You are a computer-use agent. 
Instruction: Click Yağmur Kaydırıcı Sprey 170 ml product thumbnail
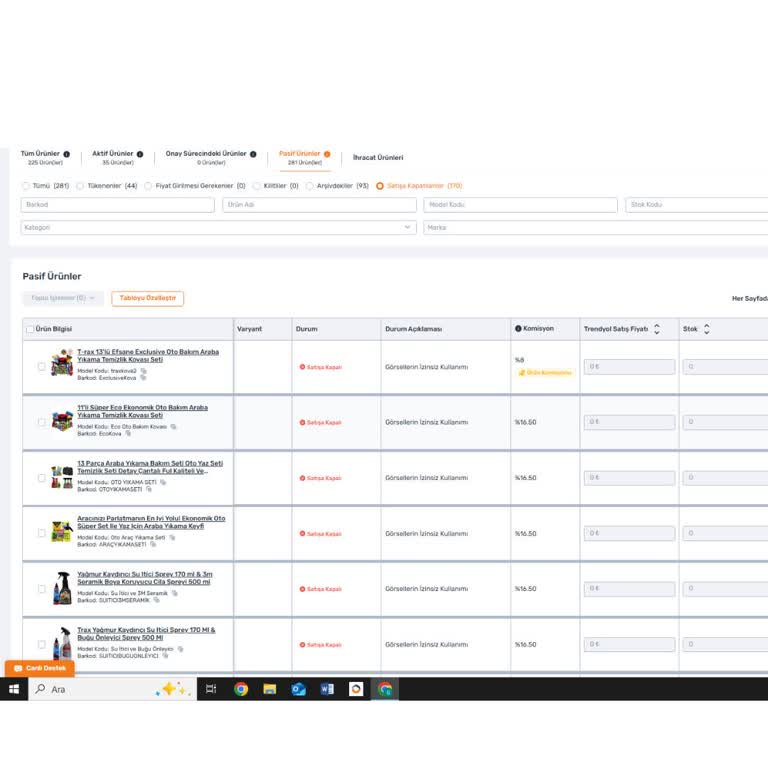[x=62, y=588]
